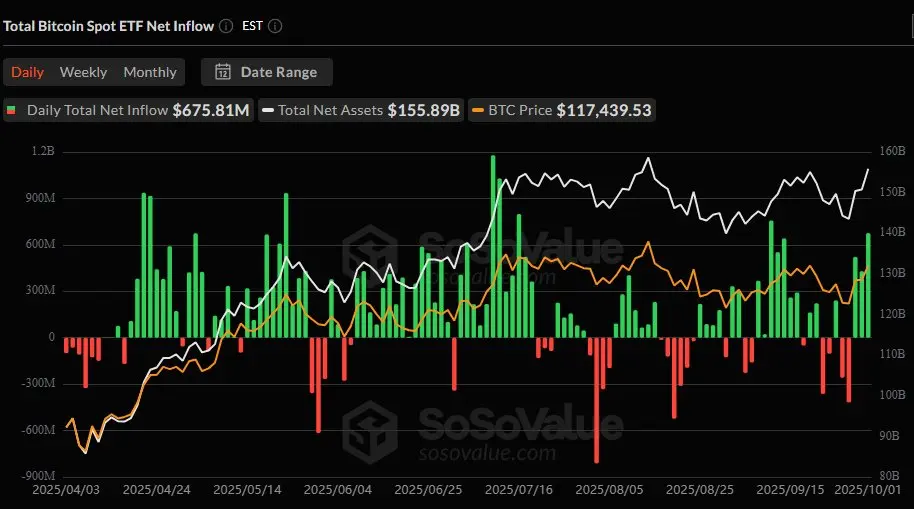
Task: Click the calendar icon in Date Range
Action: pos(223,72)
